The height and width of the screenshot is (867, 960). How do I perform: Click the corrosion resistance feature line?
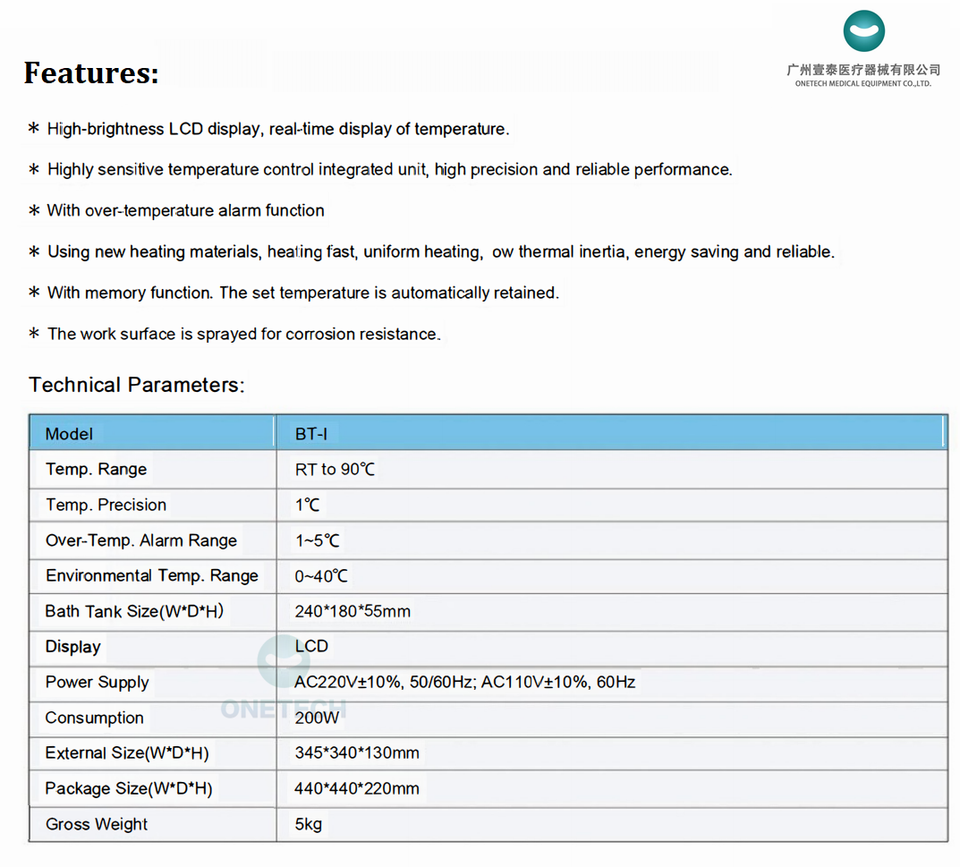pyautogui.click(x=243, y=334)
